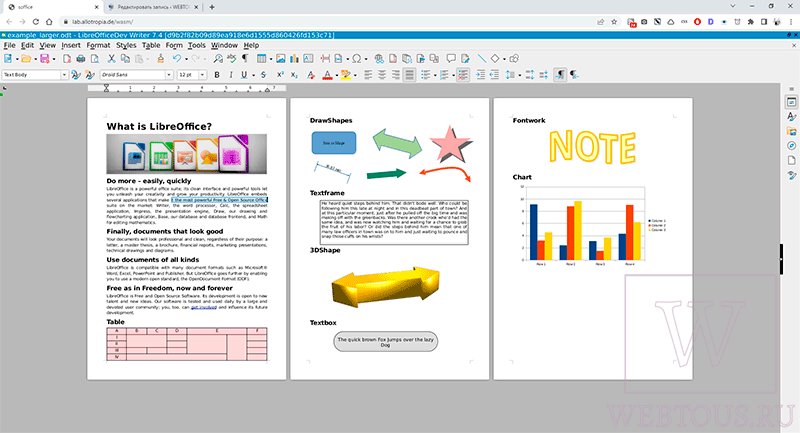Open the Font Color dropdown arrow
The height and width of the screenshot is (433, 800).
pos(337,75)
